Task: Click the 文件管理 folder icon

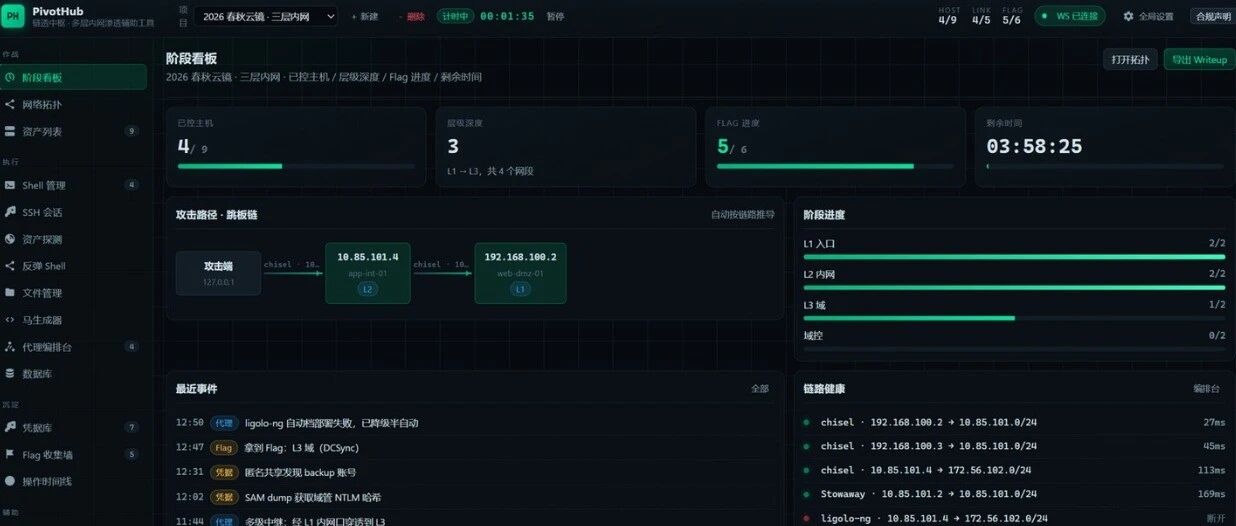Action: coord(10,293)
